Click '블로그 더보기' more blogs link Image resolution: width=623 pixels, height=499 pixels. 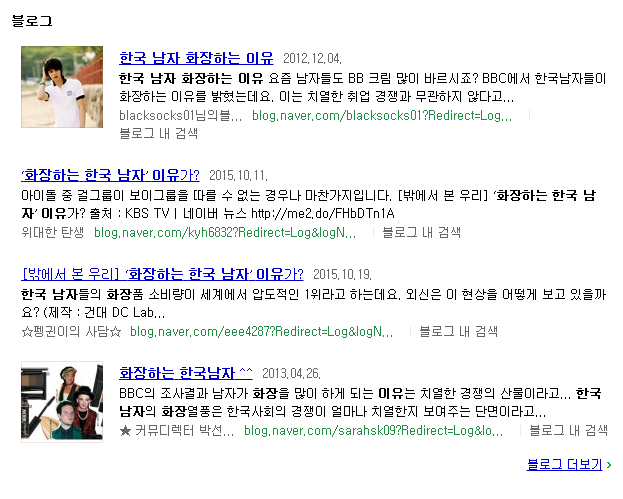(x=564, y=464)
